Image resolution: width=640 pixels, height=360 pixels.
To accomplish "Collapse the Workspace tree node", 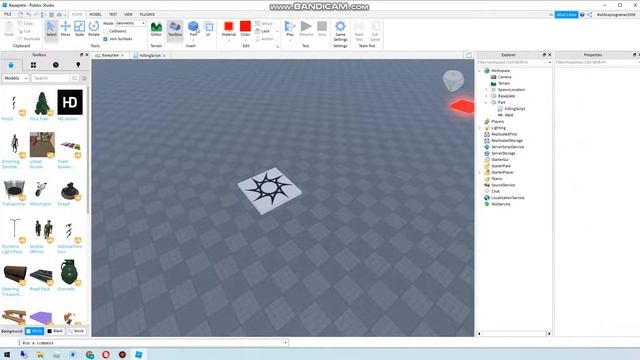I will 480,71.
